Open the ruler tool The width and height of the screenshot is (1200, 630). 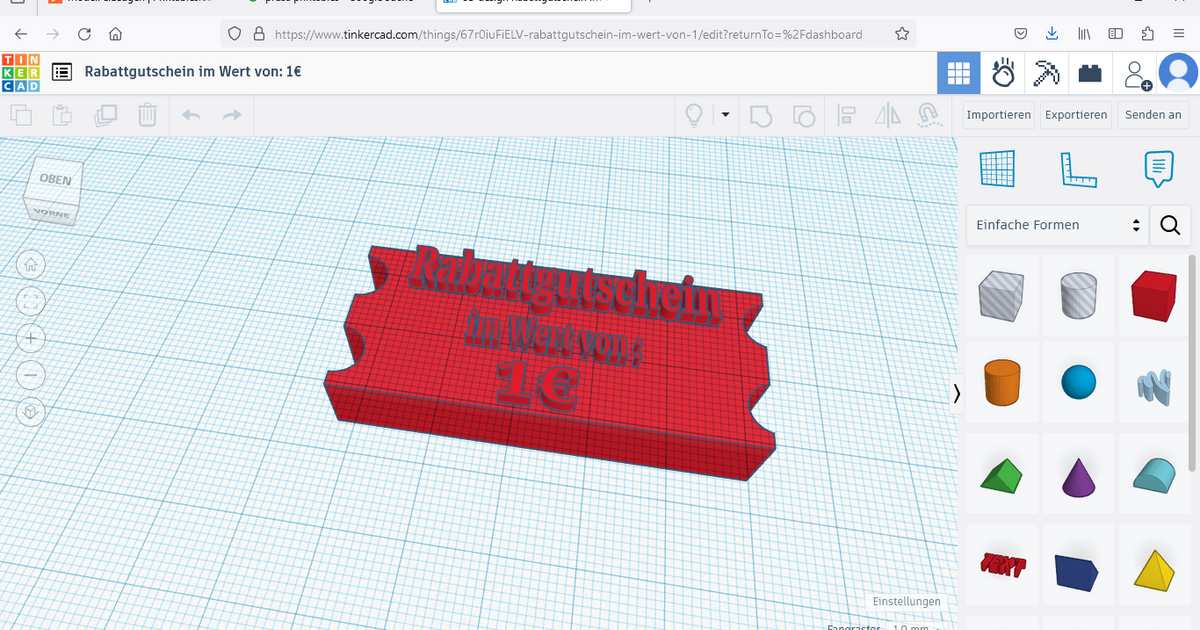click(x=1078, y=169)
